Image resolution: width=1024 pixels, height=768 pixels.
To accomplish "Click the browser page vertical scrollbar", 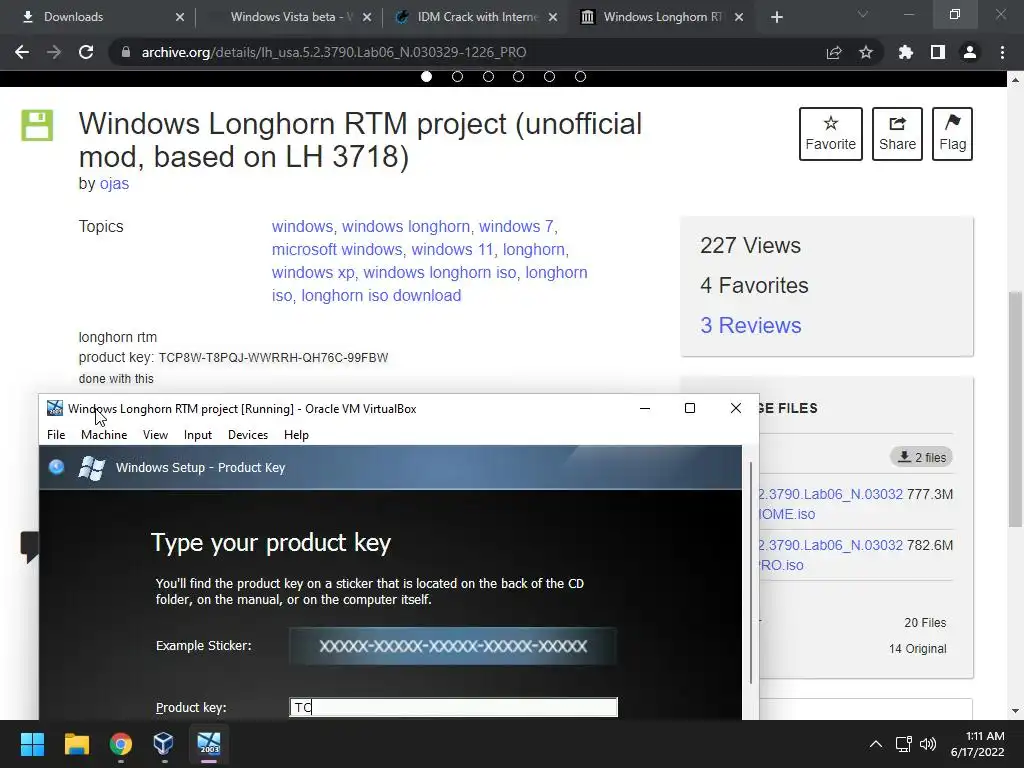I will tap(1015, 408).
